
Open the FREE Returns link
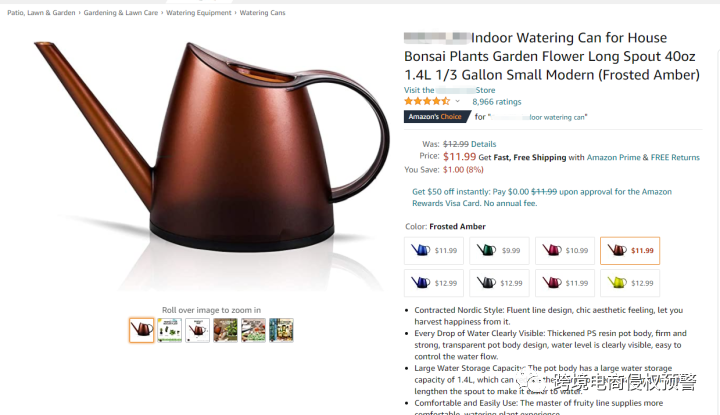tap(675, 157)
